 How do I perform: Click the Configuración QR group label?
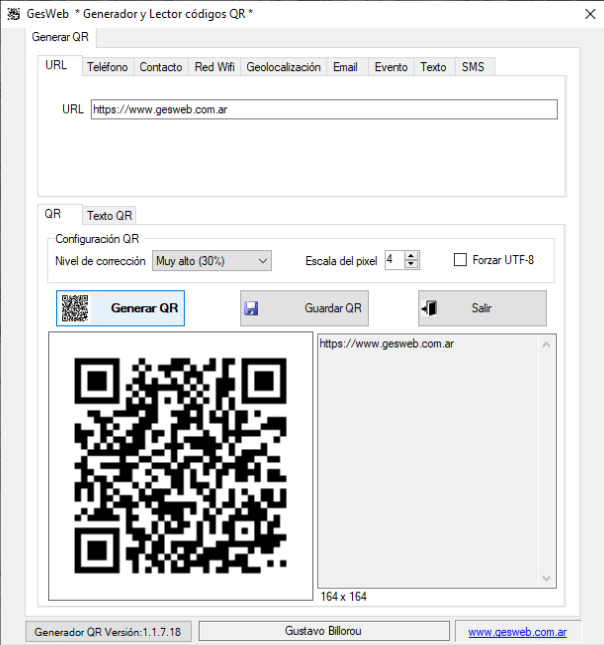coord(97,239)
